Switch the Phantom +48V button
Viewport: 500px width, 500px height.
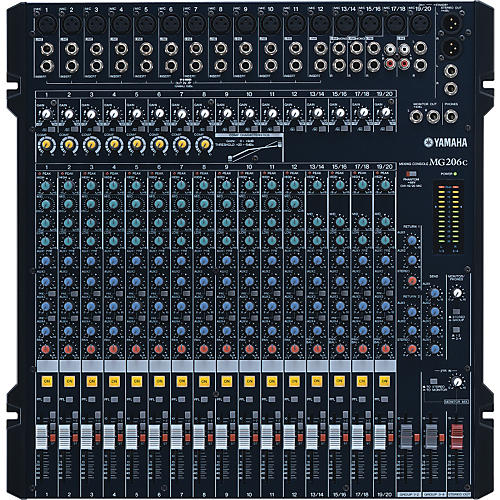(411, 174)
